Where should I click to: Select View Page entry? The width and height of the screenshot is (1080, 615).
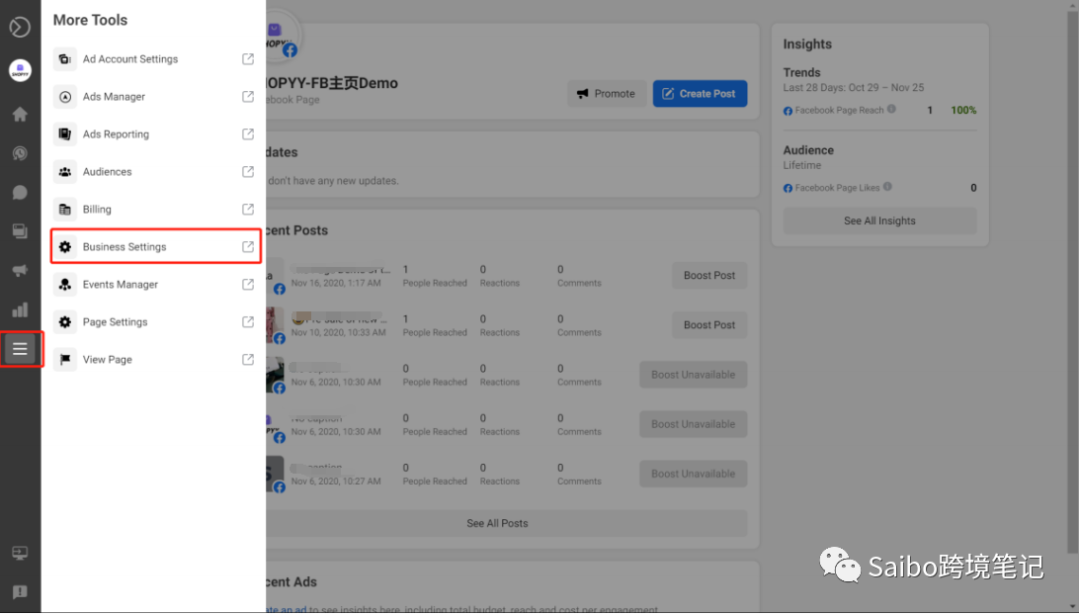(155, 359)
